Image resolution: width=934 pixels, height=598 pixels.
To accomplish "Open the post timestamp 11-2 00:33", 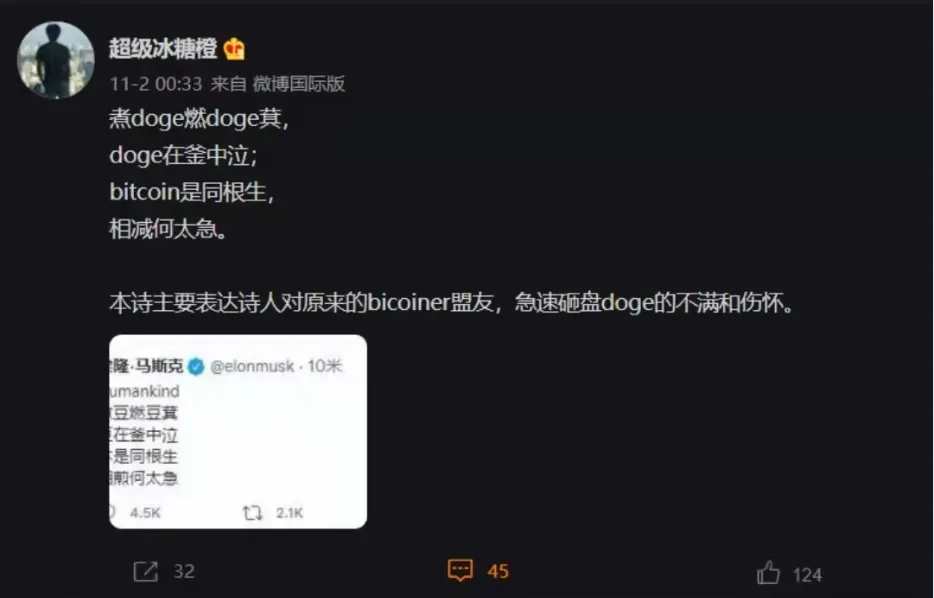I will coord(156,84).
